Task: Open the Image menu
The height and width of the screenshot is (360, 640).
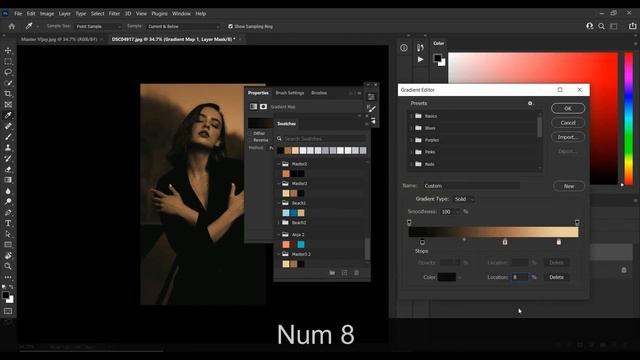Action: pyautogui.click(x=47, y=13)
